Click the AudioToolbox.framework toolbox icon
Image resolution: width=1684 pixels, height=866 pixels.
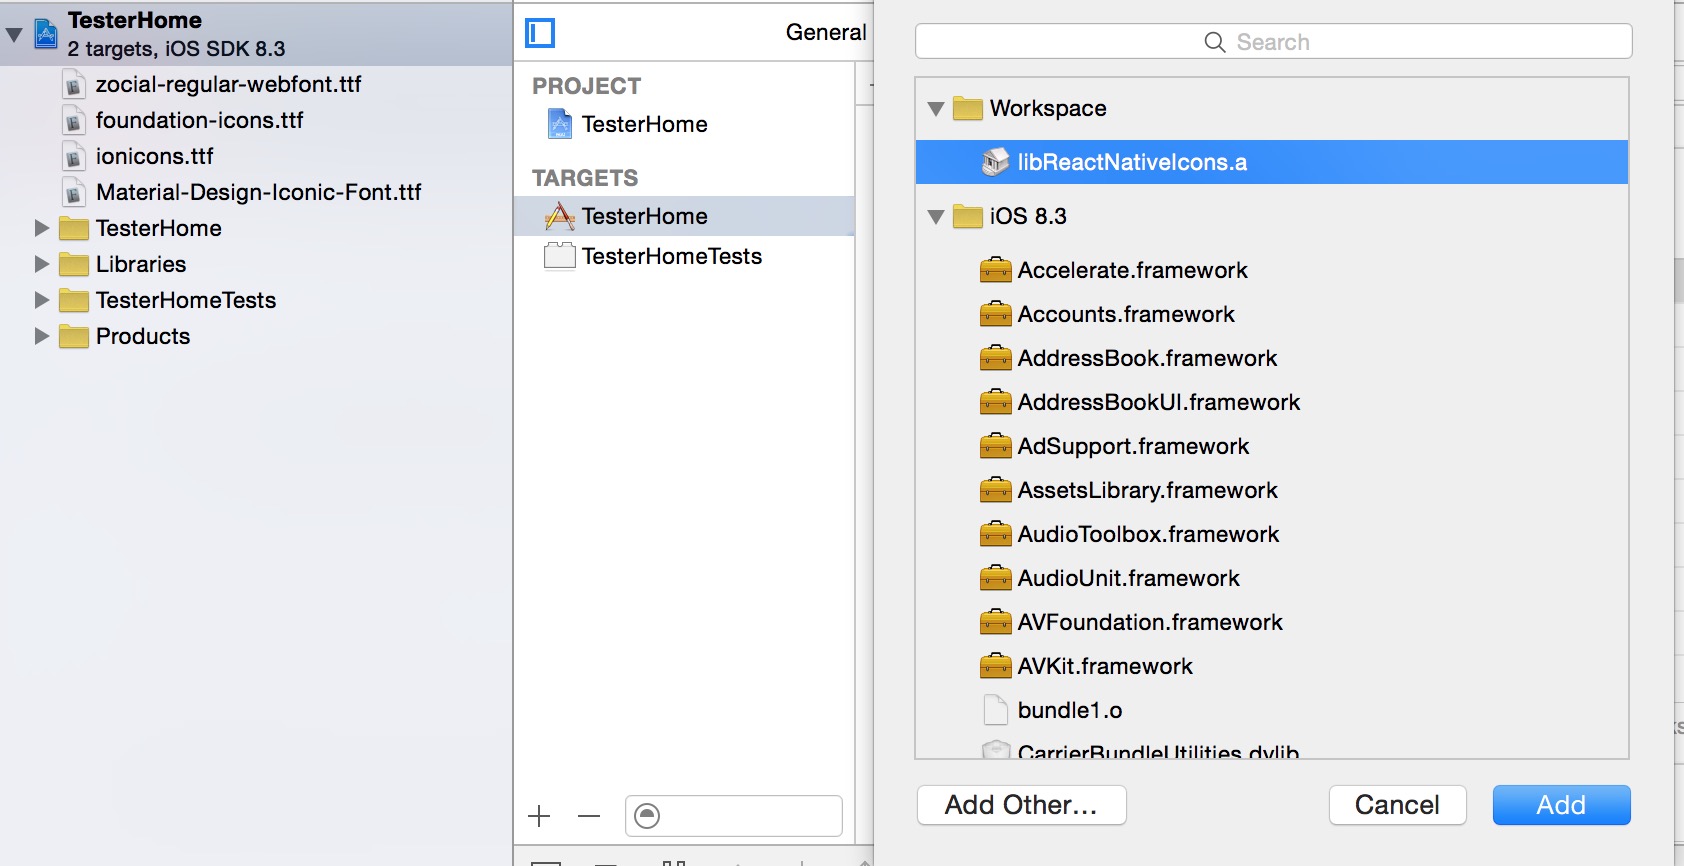coord(995,534)
